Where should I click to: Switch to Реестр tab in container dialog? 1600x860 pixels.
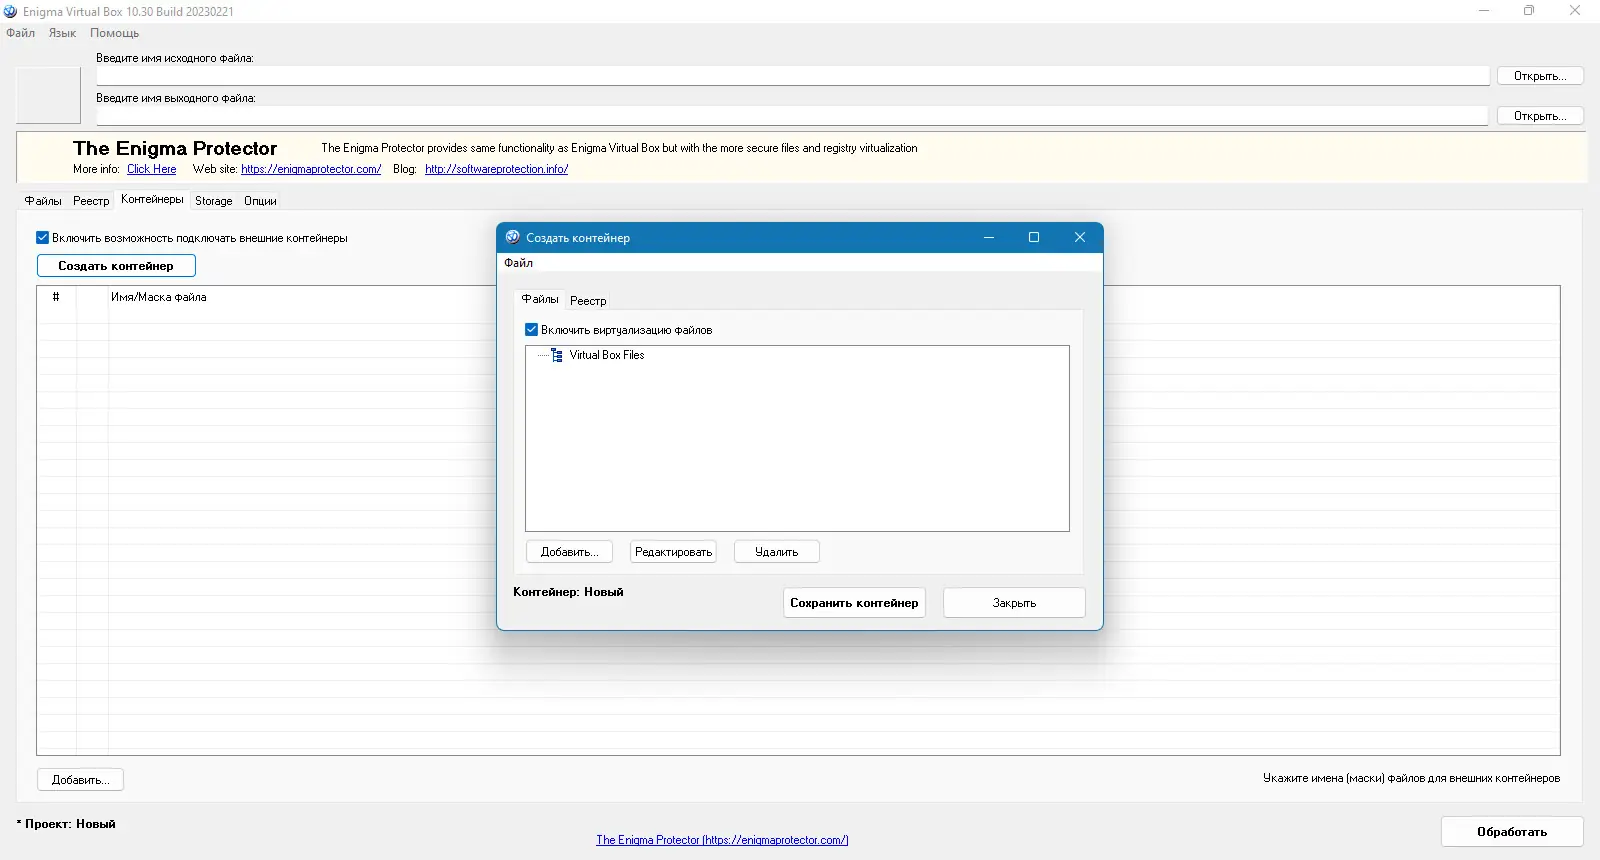pyautogui.click(x=588, y=301)
